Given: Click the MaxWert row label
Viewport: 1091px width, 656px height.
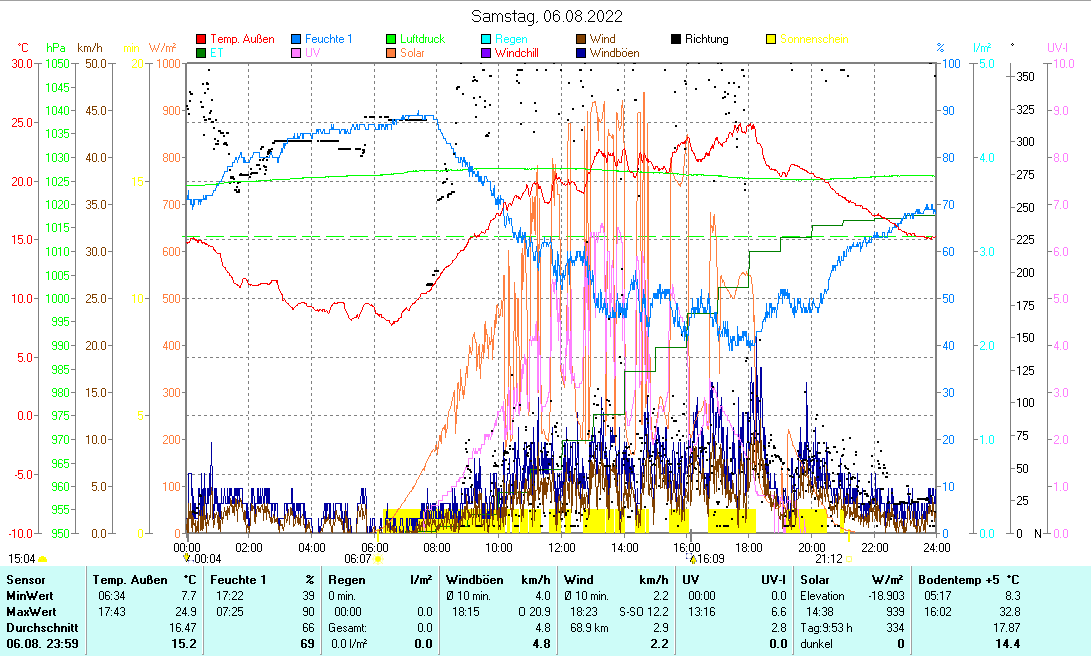Looking at the screenshot, I should (31, 611).
